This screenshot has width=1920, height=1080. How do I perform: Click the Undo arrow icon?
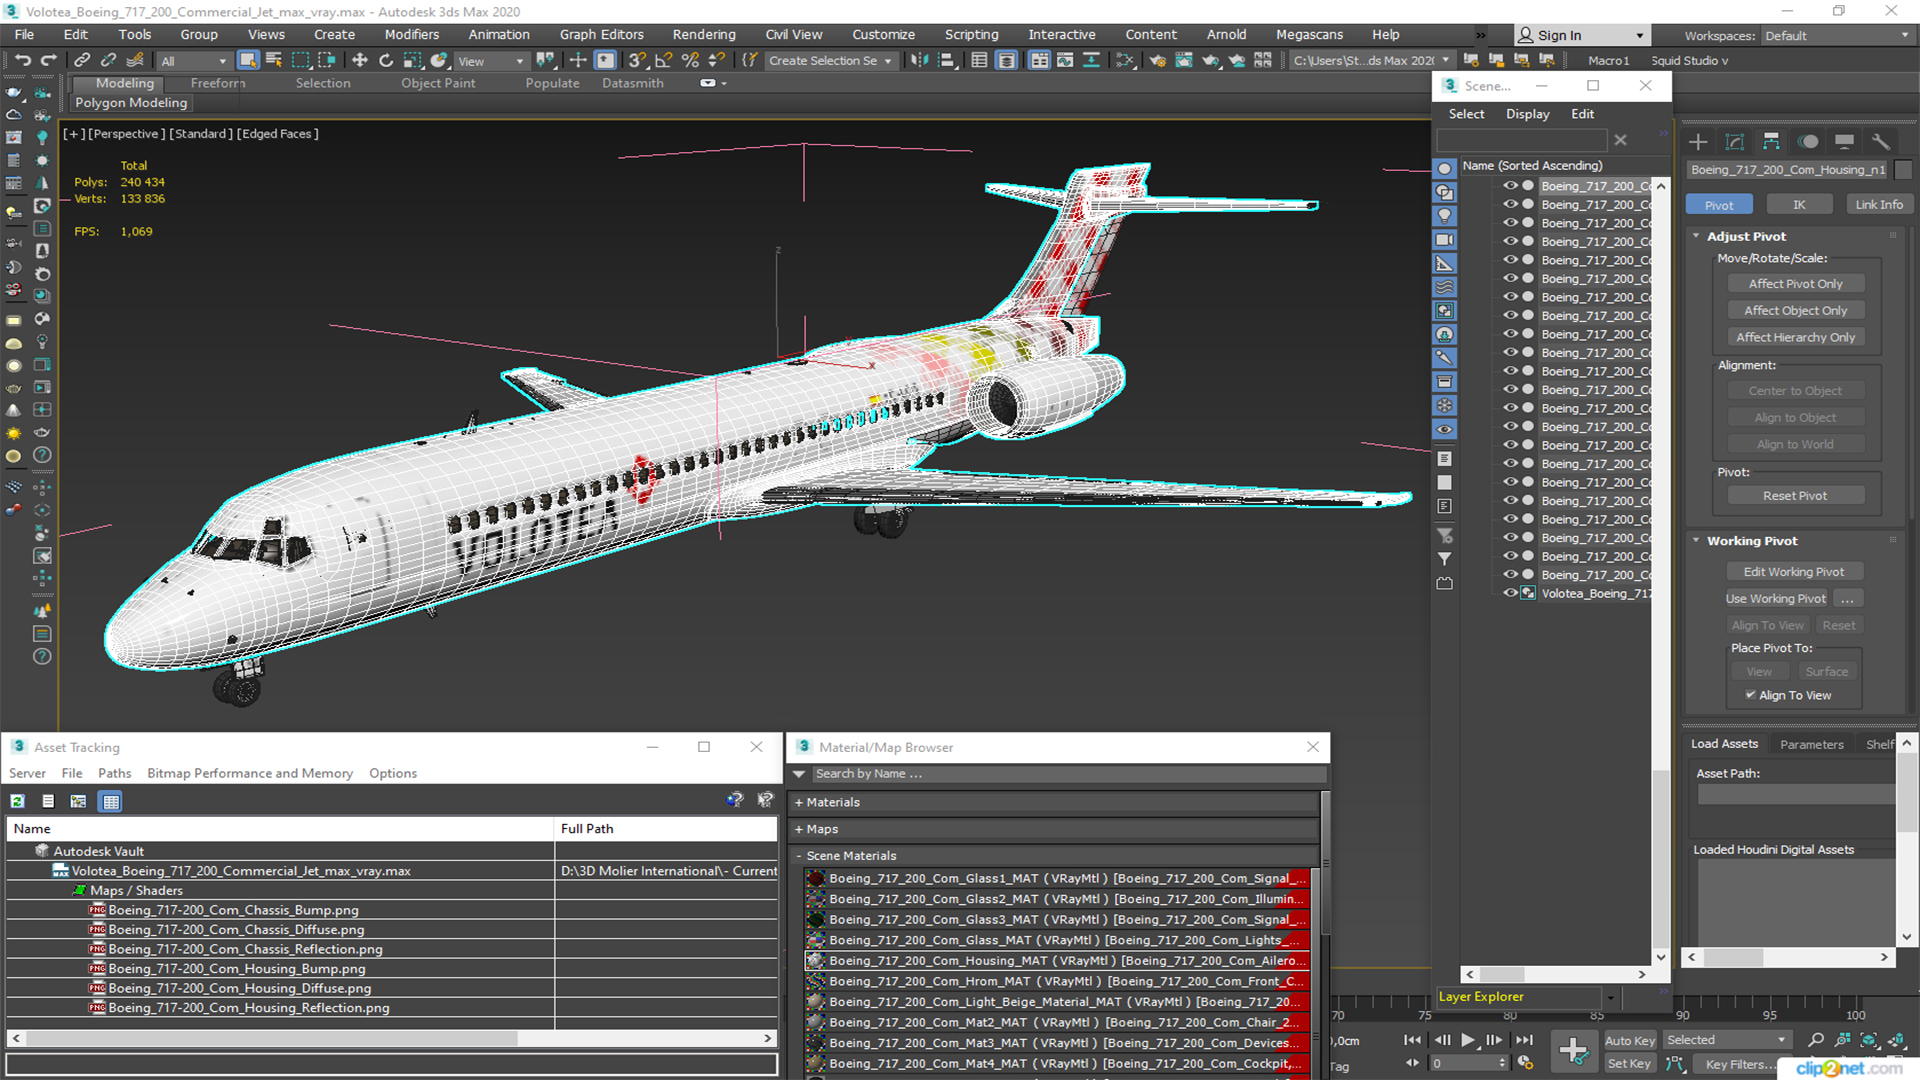point(23,60)
